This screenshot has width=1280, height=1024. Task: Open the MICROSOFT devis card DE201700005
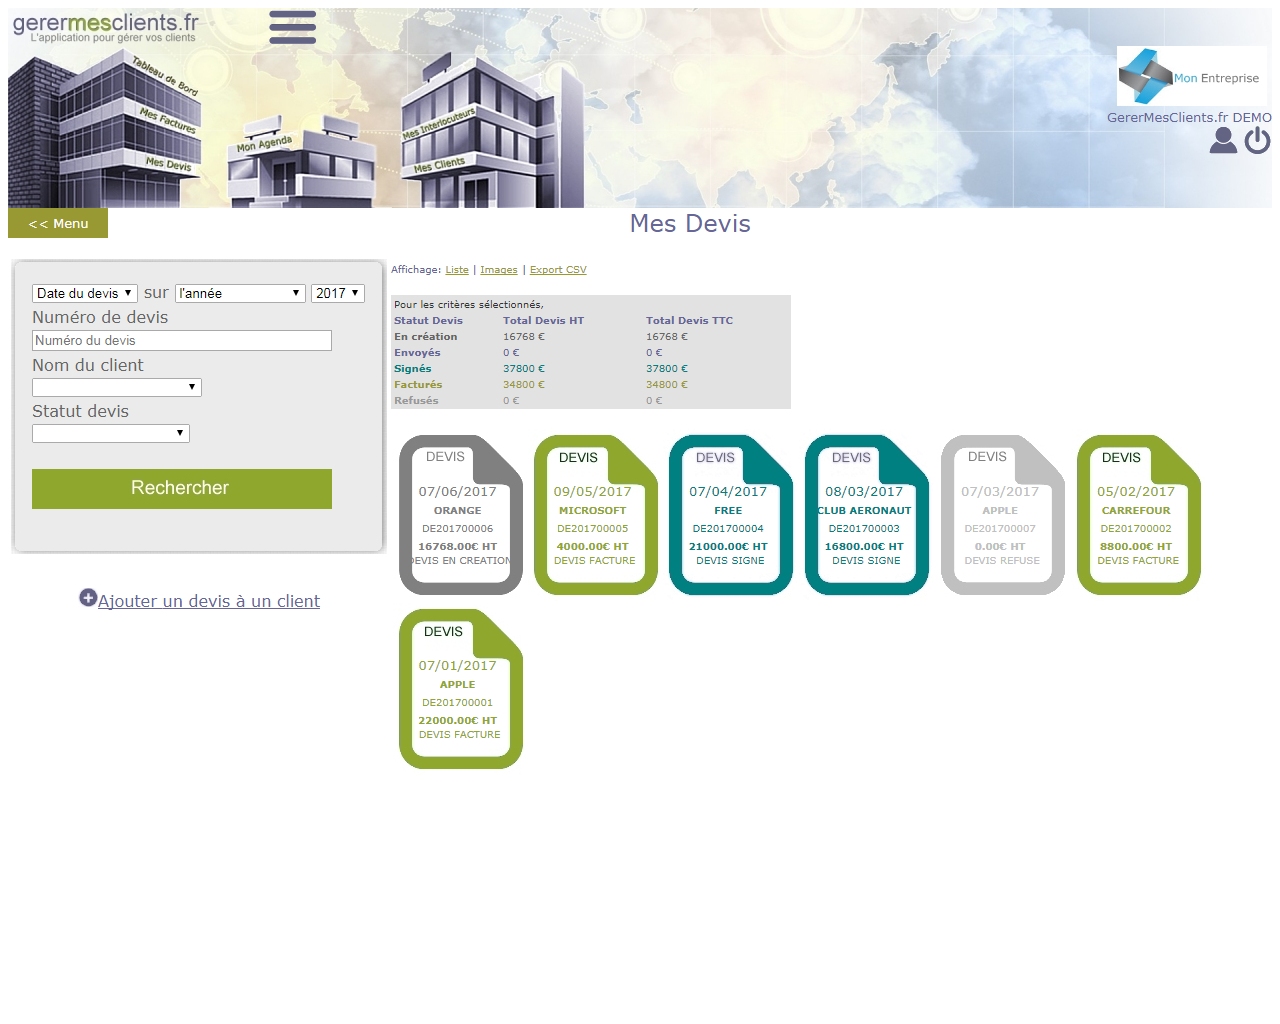(x=596, y=515)
